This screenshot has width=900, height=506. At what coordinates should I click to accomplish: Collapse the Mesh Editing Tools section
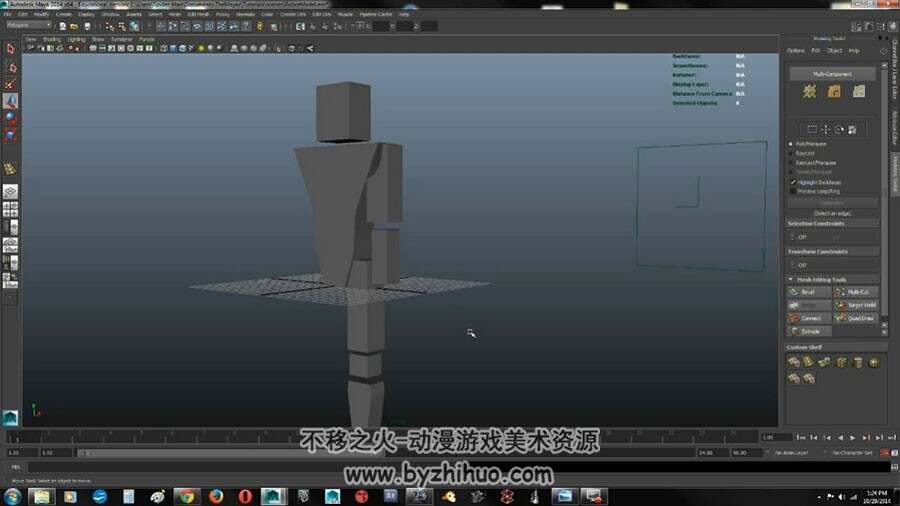tap(791, 279)
